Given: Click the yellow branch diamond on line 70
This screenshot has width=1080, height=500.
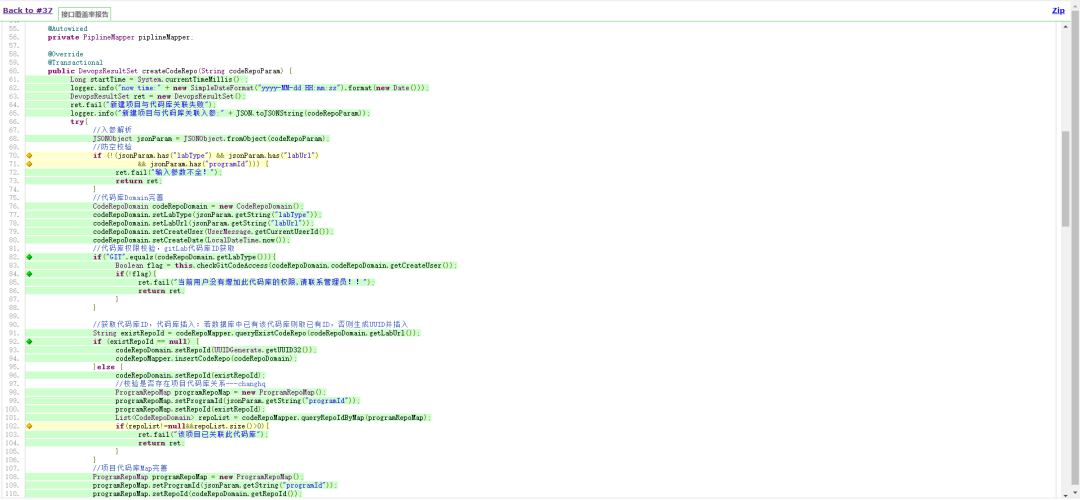Looking at the screenshot, I should pyautogui.click(x=29, y=156).
